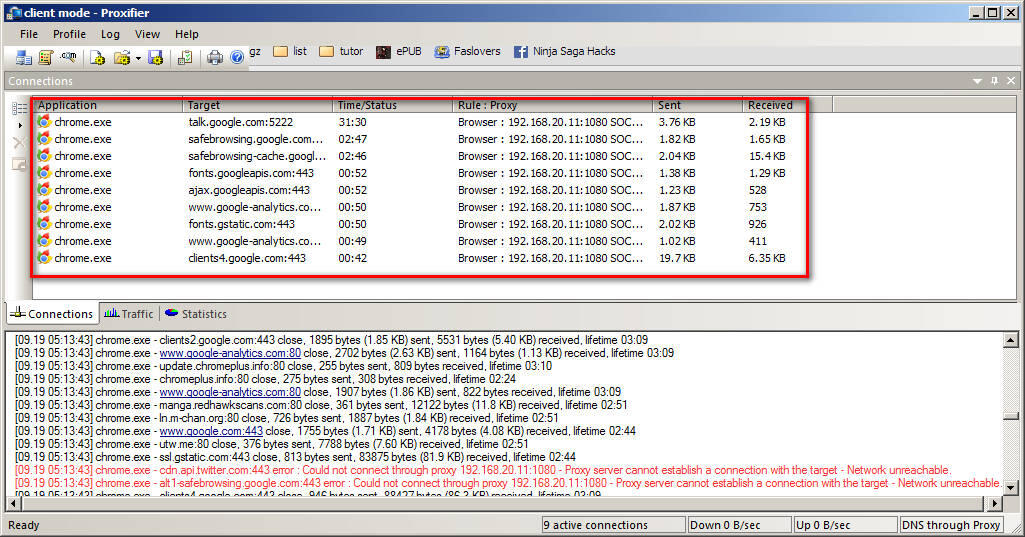Click the grayed X icon beside connections list
Screen dimensions: 1025x537
(x=19, y=143)
